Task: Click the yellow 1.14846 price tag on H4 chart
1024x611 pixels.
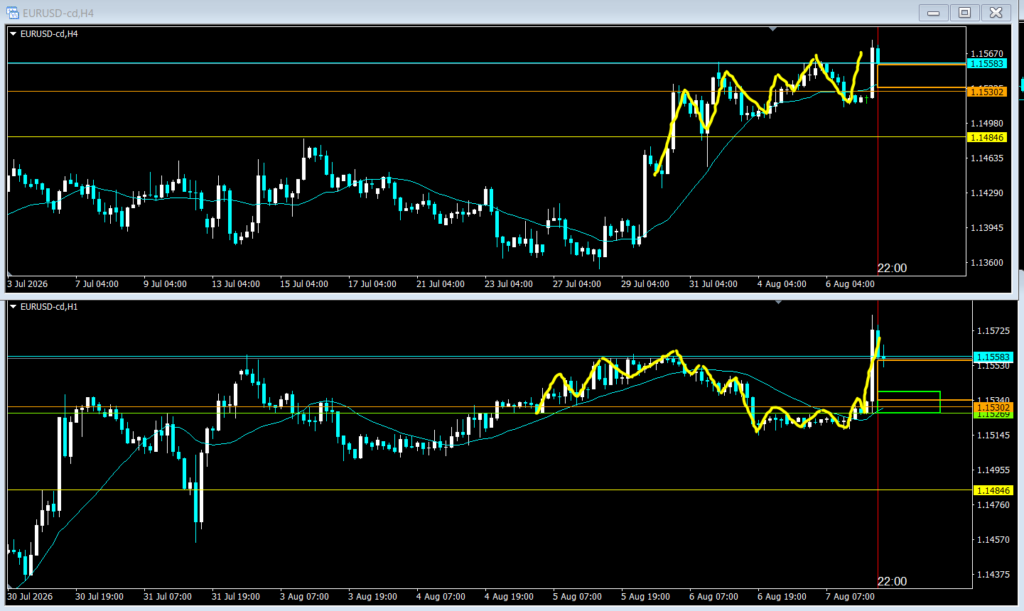Action: tap(987, 137)
